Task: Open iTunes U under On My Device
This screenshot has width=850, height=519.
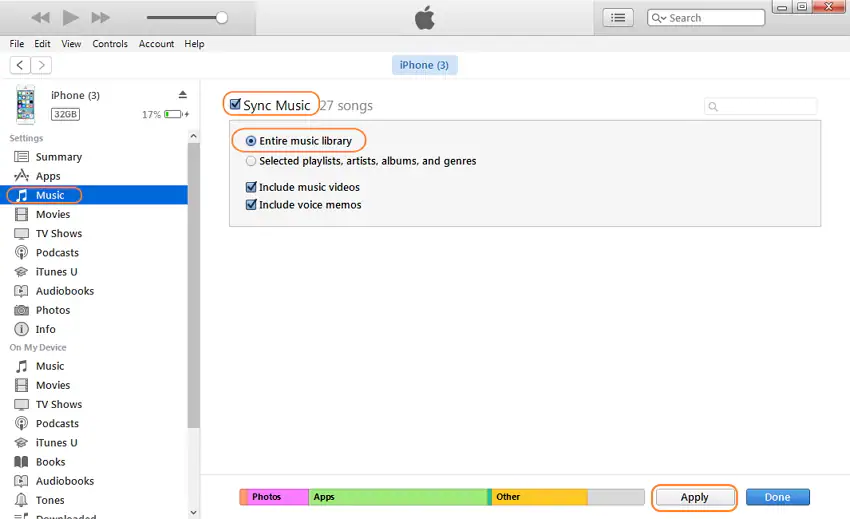Action: click(94, 443)
